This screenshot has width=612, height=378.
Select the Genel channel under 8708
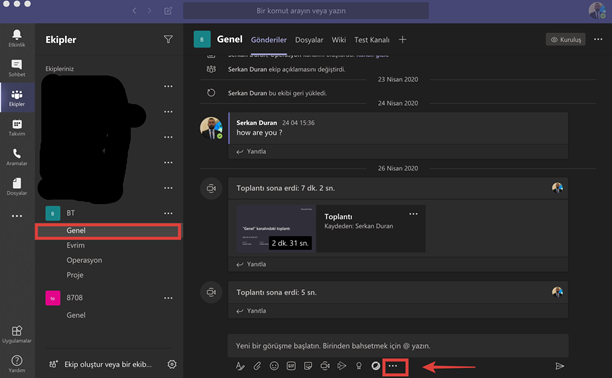click(76, 315)
